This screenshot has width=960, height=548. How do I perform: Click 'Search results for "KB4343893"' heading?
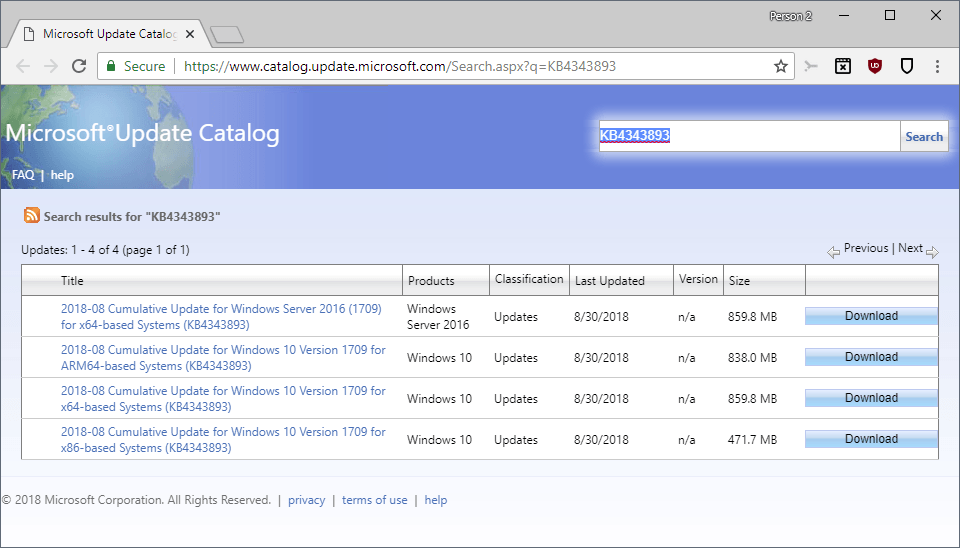[x=132, y=216]
